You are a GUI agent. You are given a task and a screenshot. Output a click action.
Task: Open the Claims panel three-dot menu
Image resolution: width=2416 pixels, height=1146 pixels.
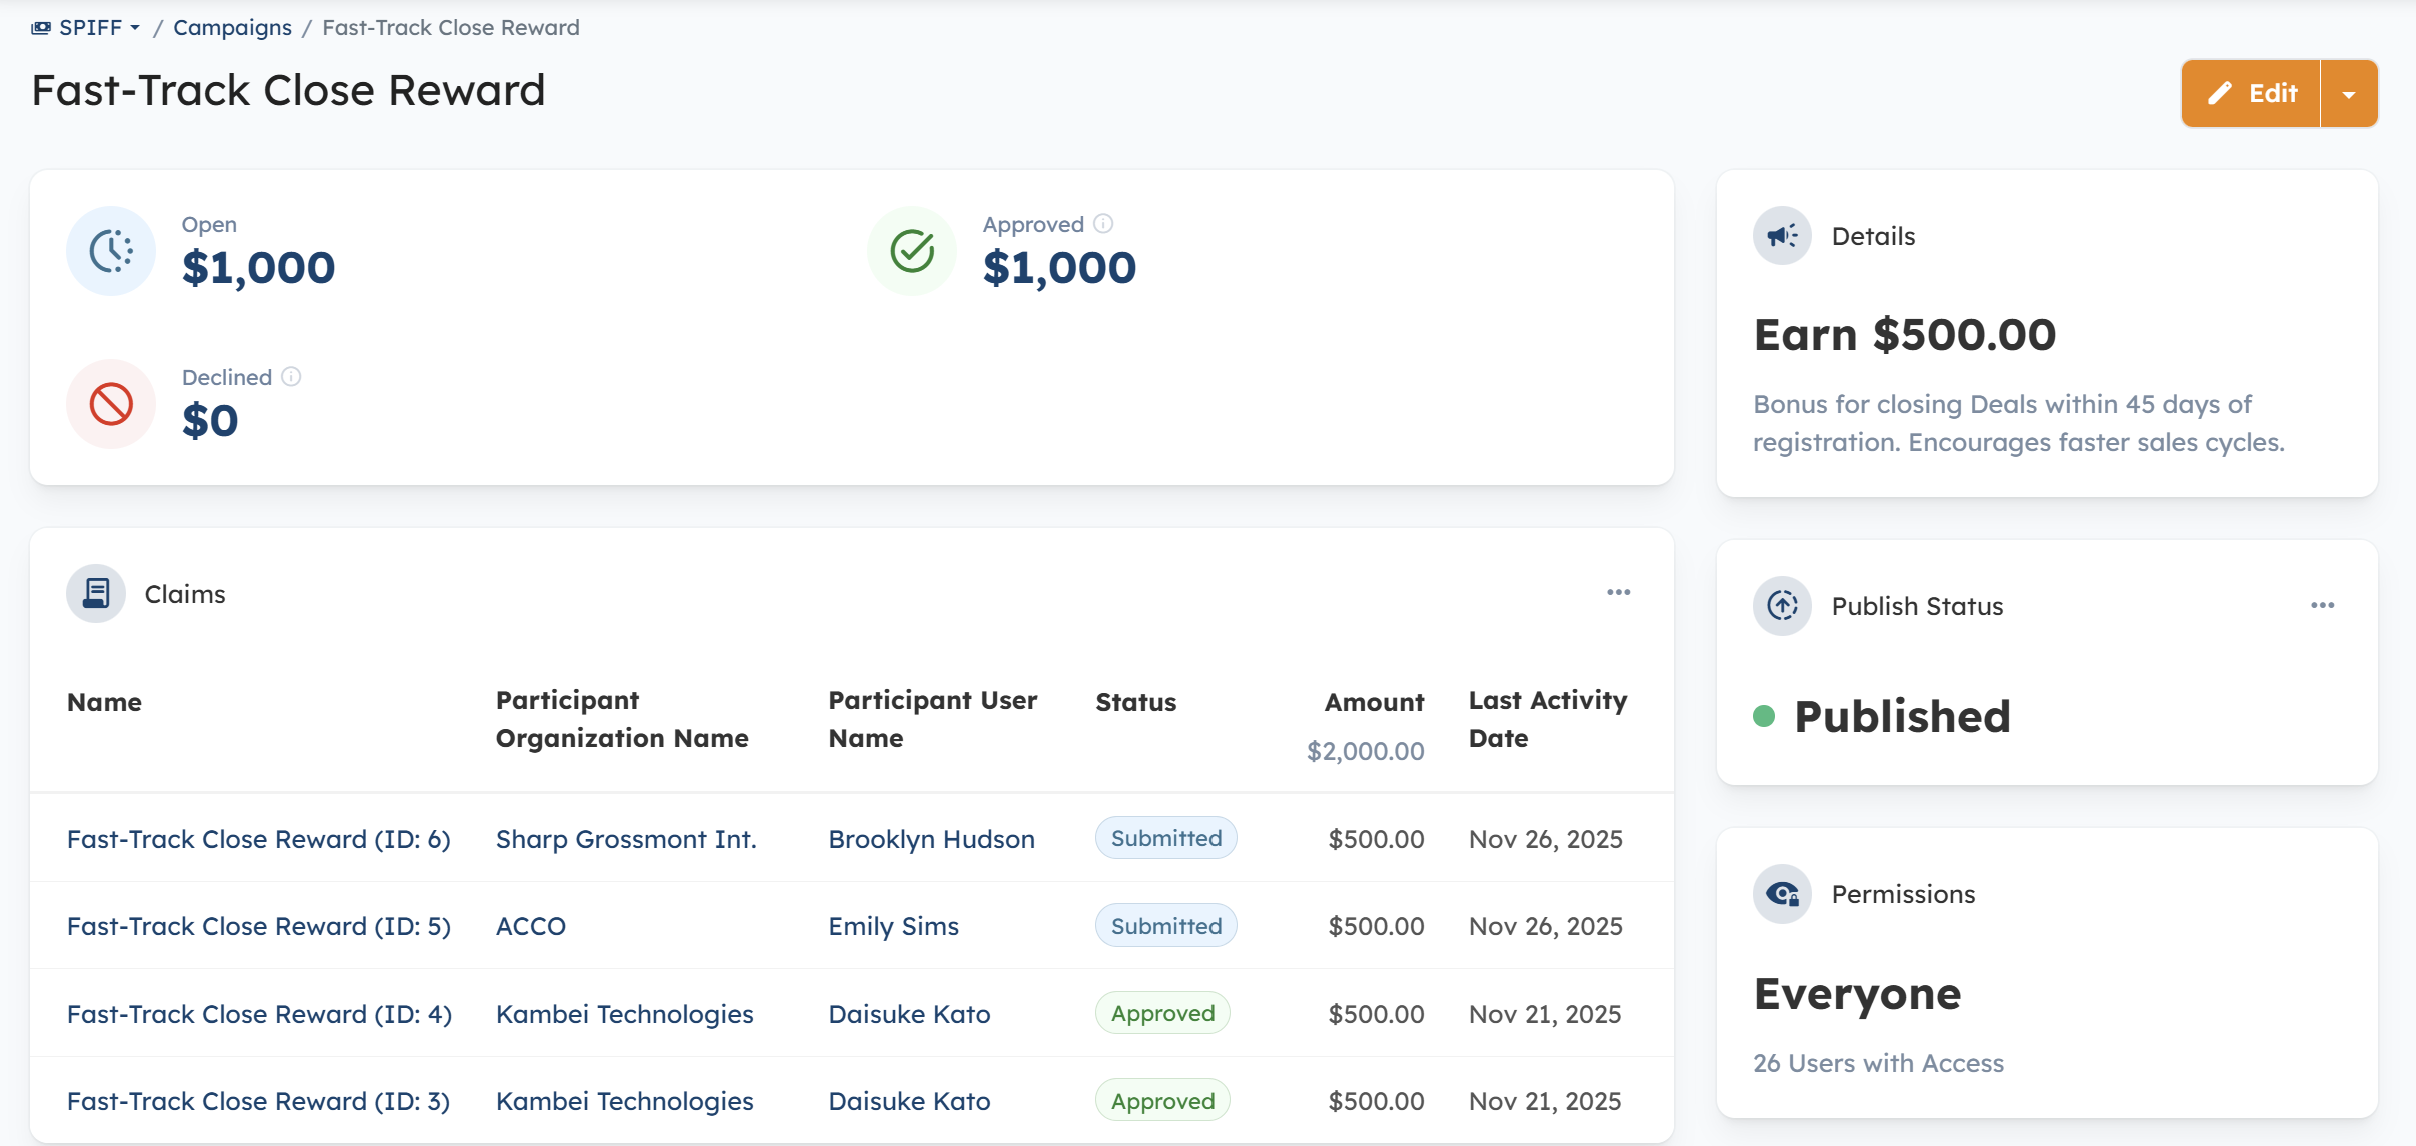[1618, 593]
